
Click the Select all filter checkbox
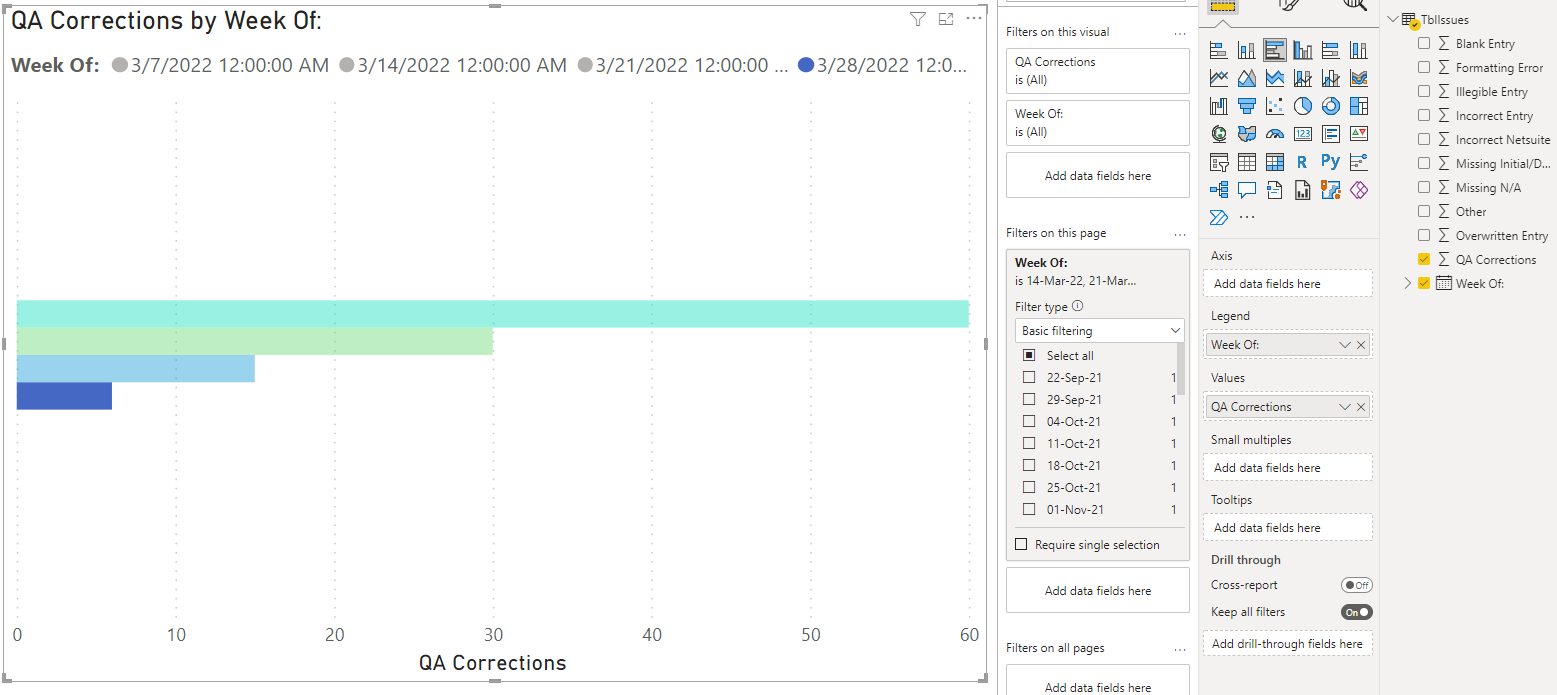tap(1028, 355)
